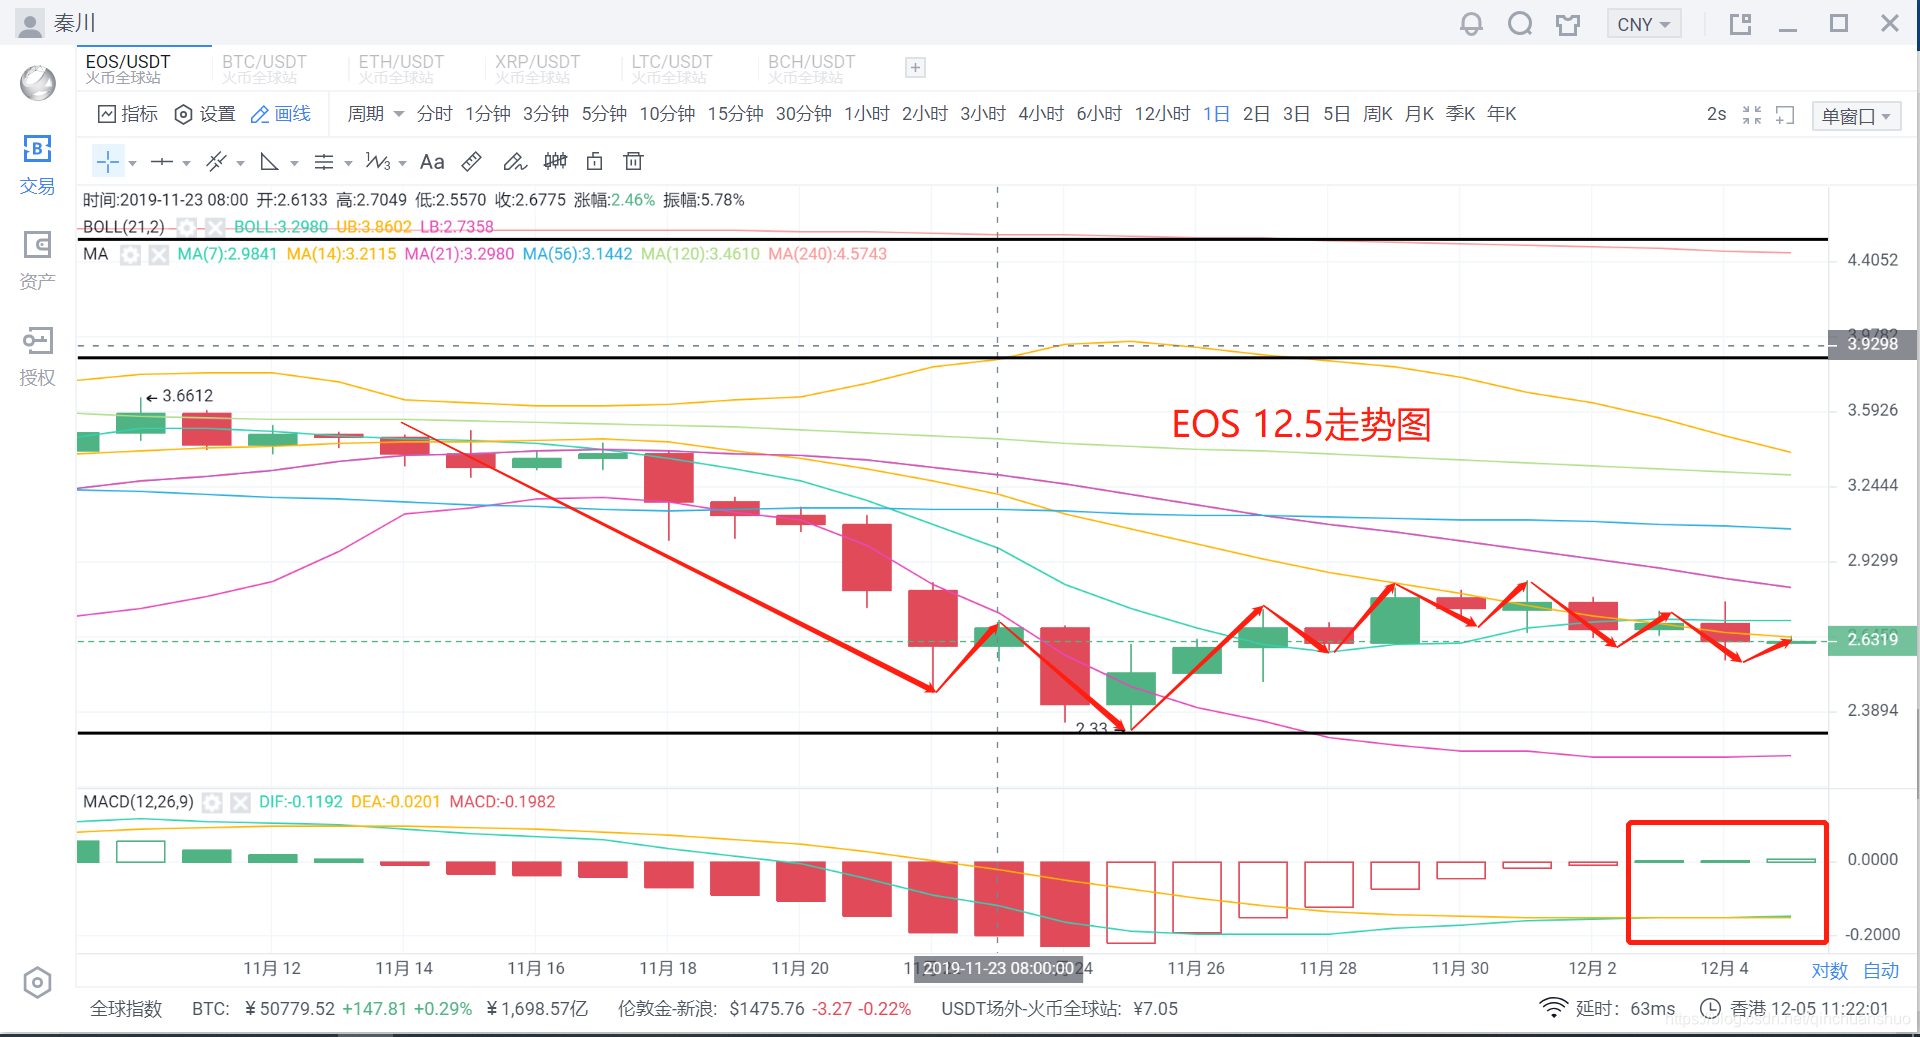Open the 交易 trading sidebar icon
Screen dimensions: 1920x1037
[37, 166]
